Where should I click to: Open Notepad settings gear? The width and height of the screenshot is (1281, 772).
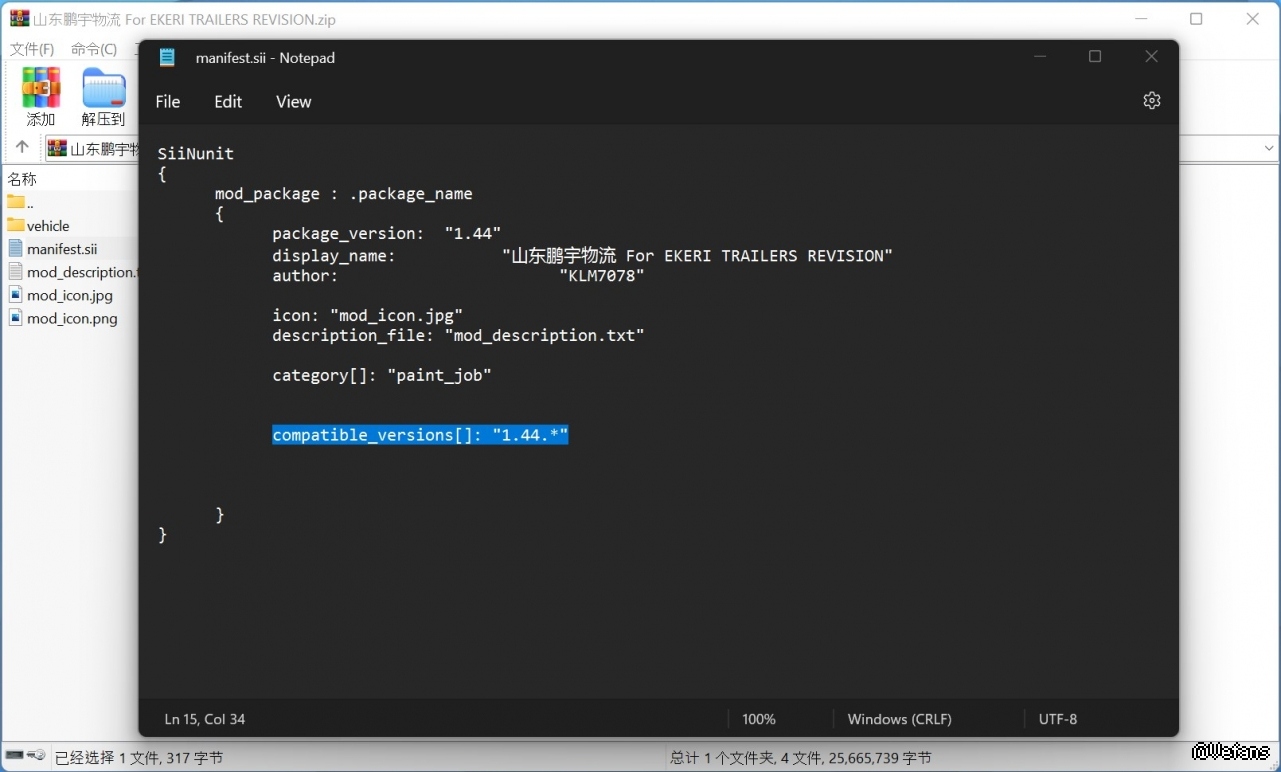1152,101
